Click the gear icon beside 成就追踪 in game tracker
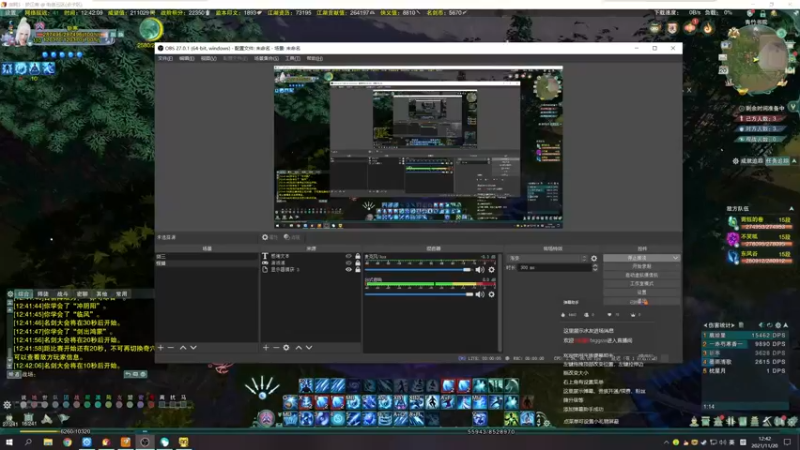 click(x=735, y=161)
